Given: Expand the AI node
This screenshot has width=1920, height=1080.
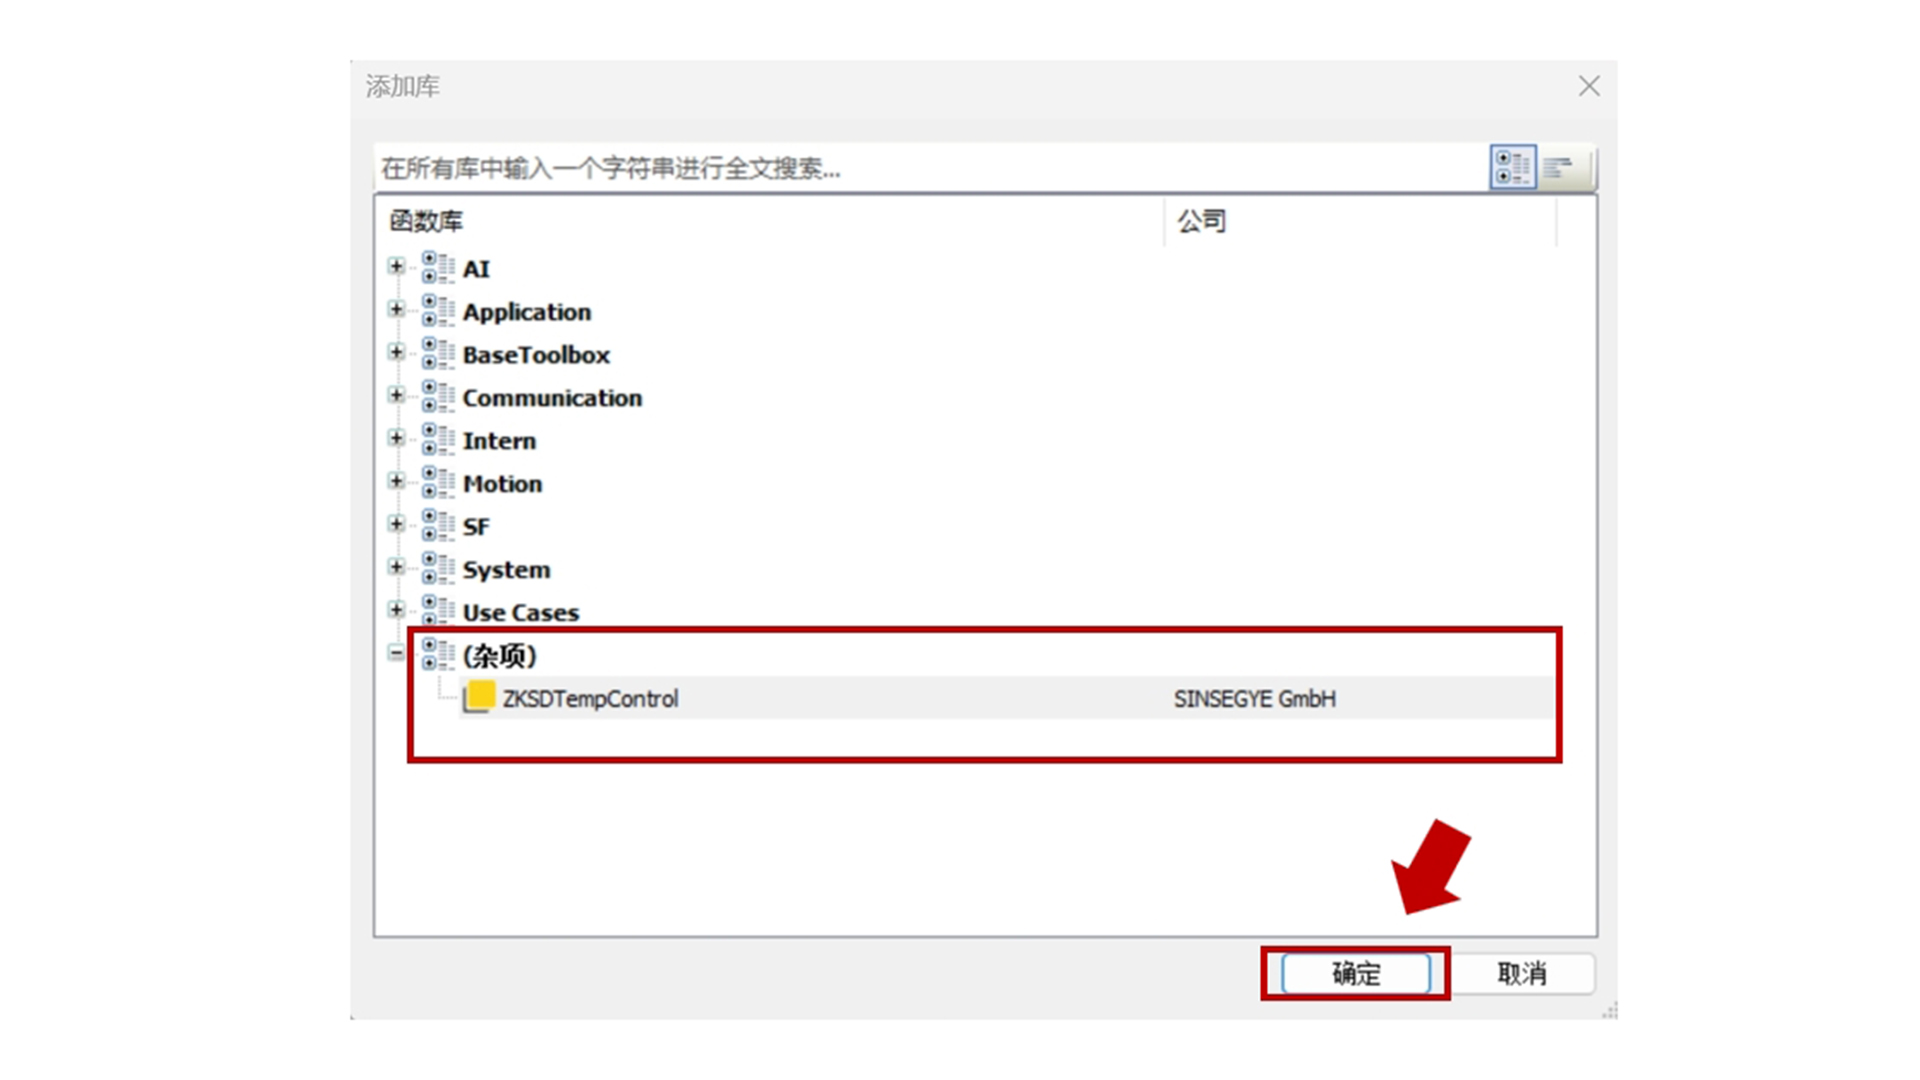Looking at the screenshot, I should 396,266.
